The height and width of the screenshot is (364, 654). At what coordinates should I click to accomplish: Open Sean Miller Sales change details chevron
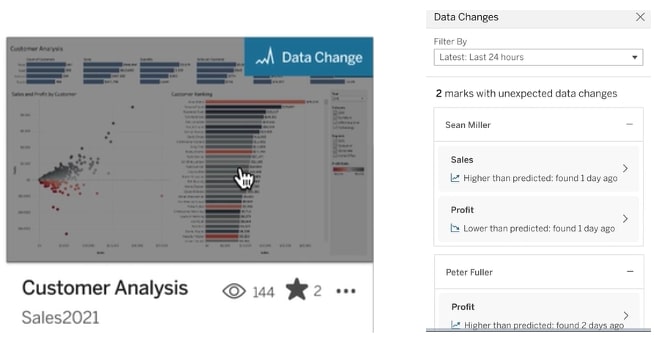(x=625, y=168)
